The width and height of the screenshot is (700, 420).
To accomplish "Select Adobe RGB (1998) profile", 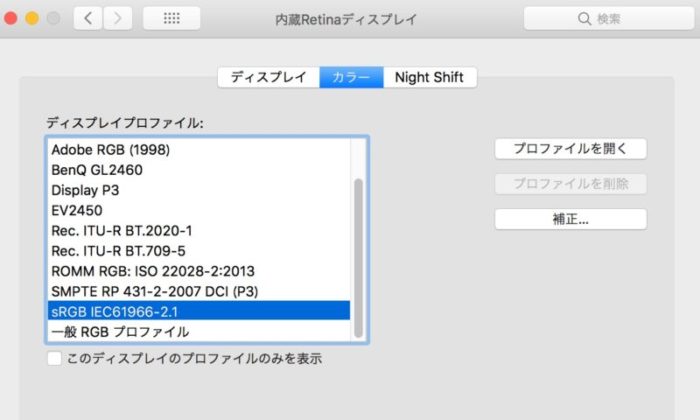I will [x=199, y=150].
